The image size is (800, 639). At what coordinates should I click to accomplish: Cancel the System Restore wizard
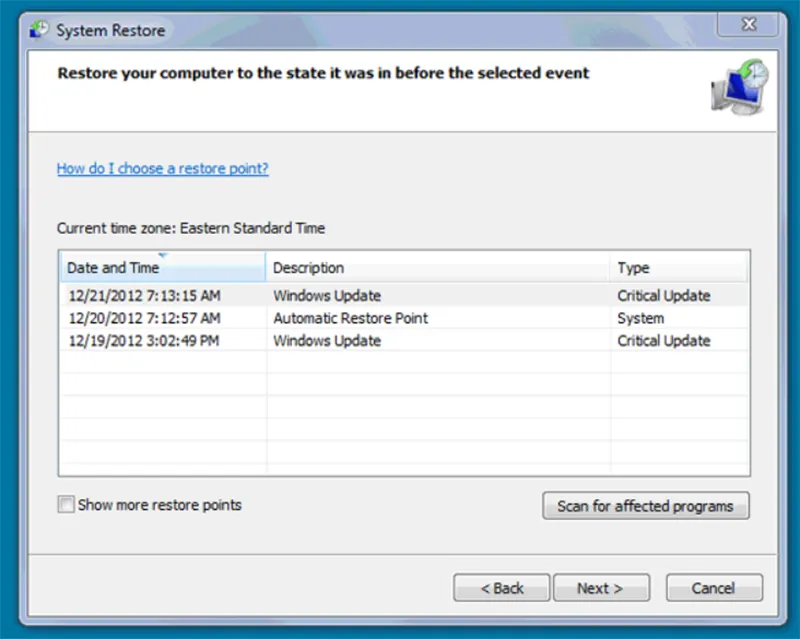[x=714, y=588]
